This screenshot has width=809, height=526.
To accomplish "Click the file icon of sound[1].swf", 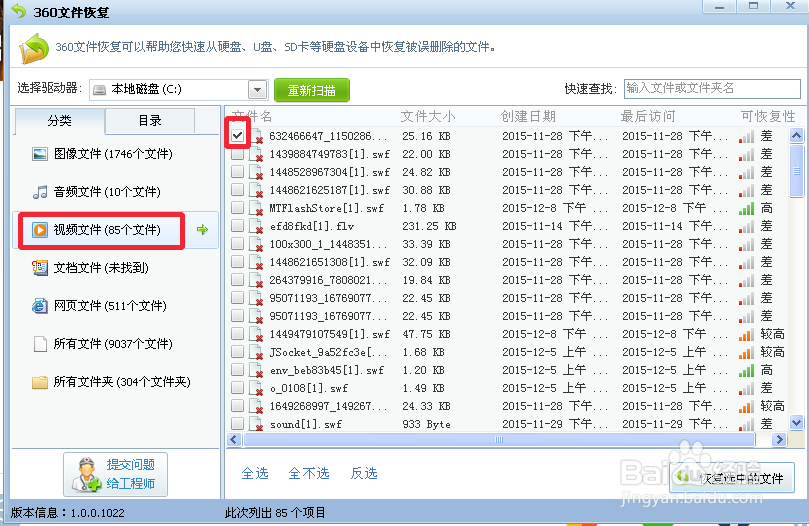I will coord(256,424).
